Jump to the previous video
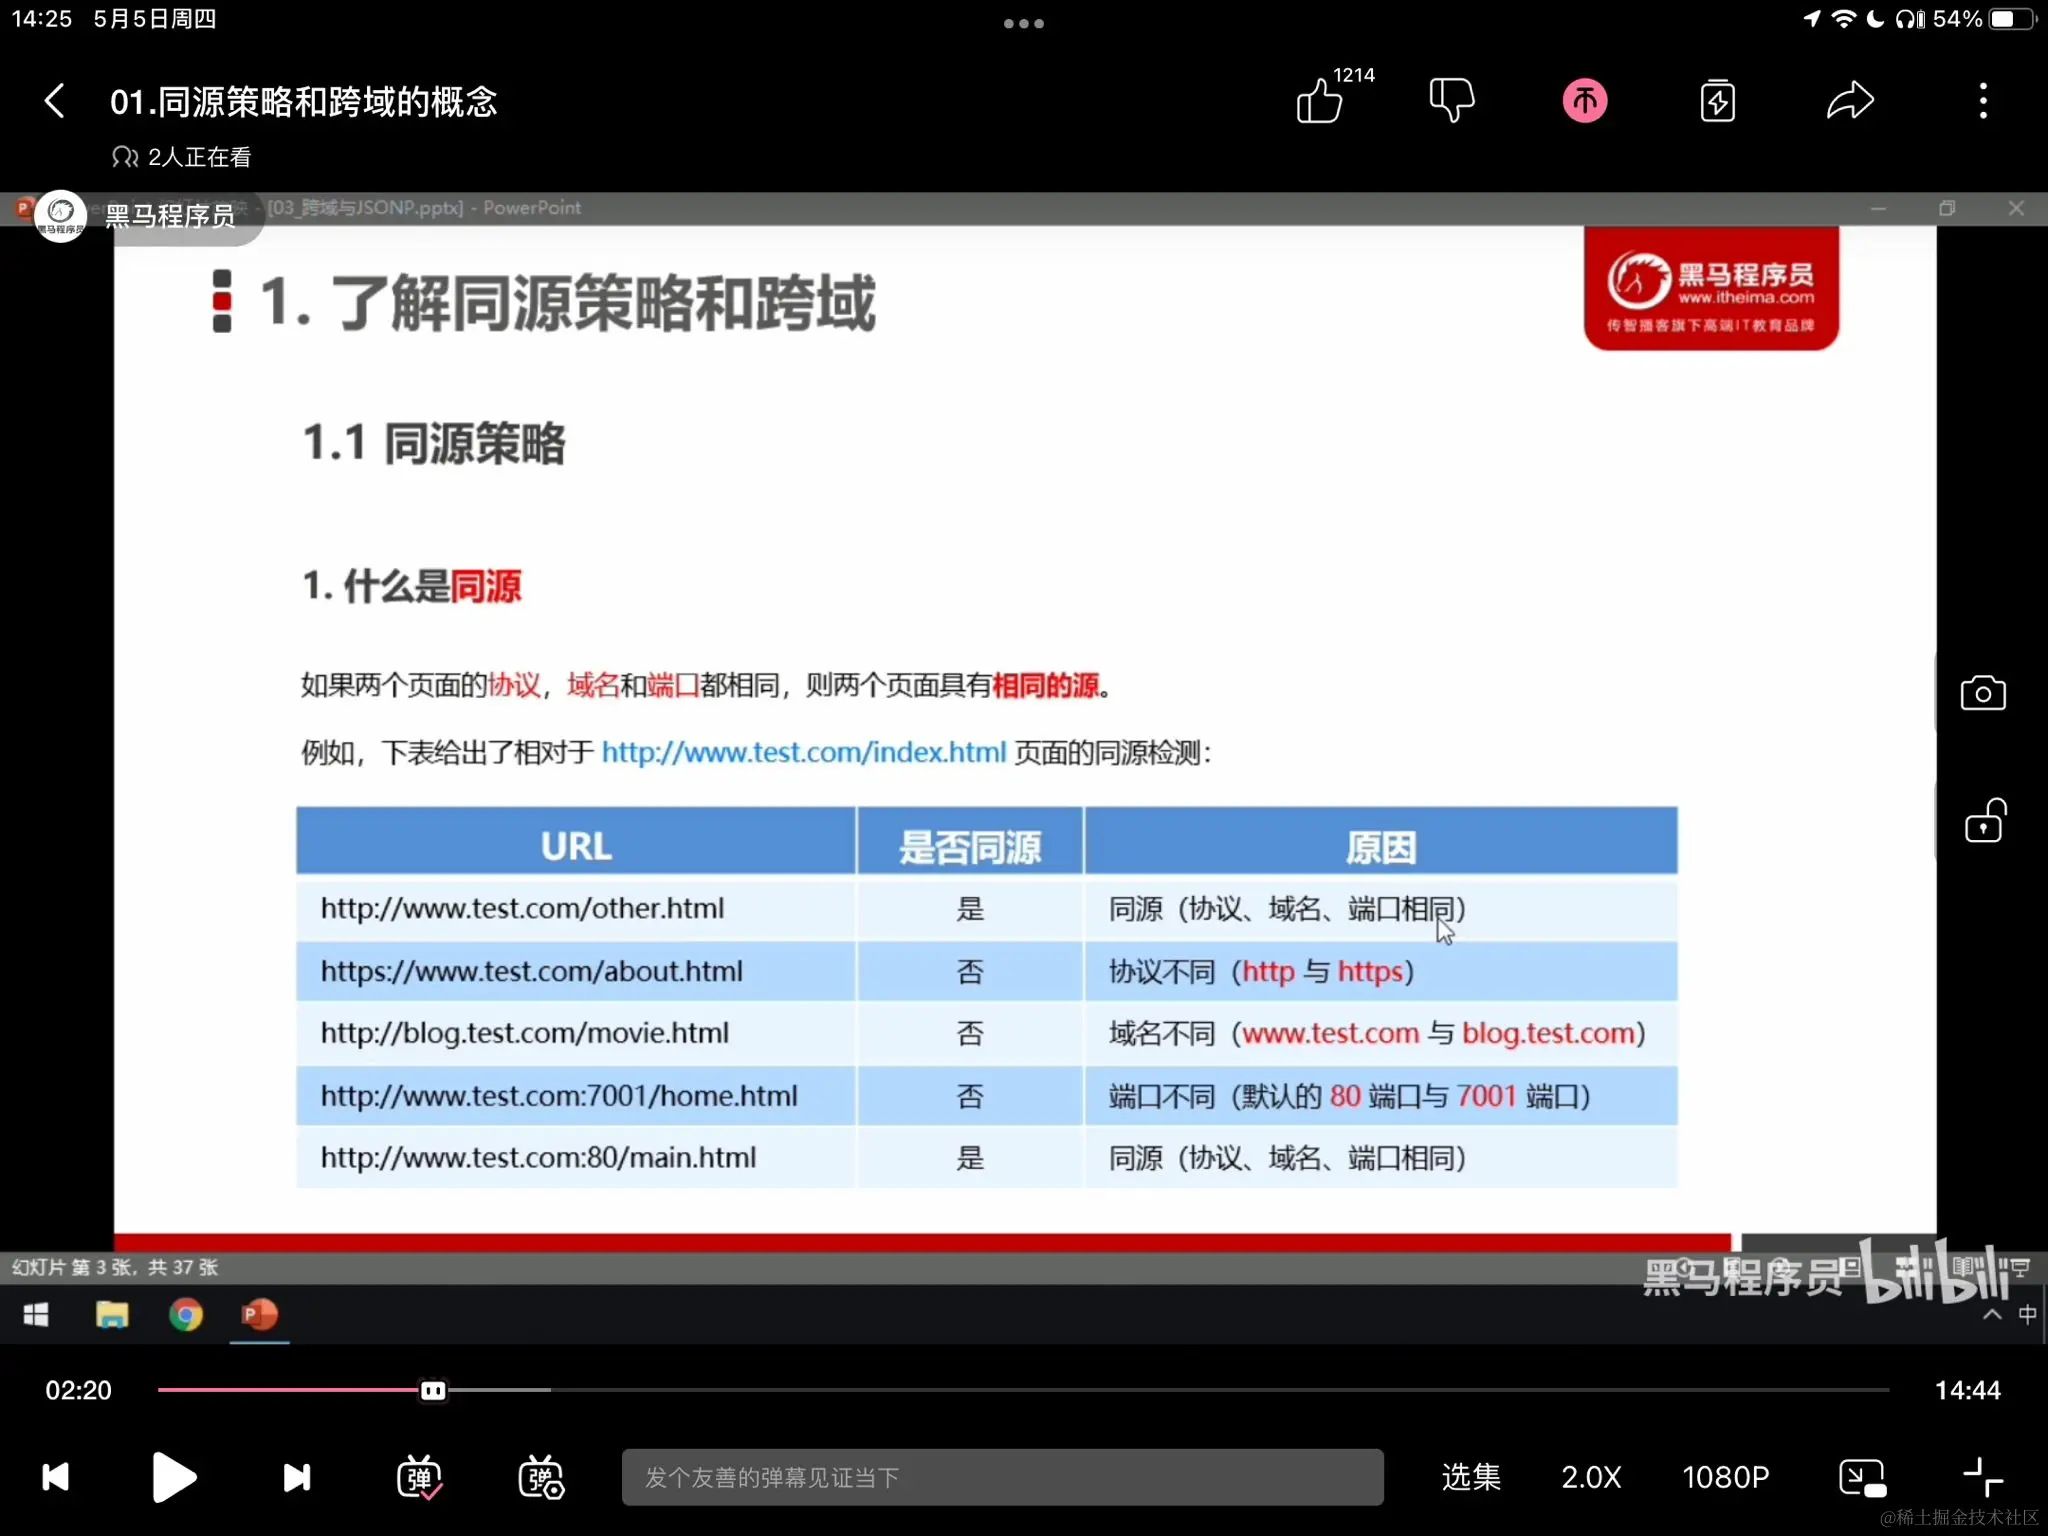This screenshot has width=2048, height=1536. (x=56, y=1477)
